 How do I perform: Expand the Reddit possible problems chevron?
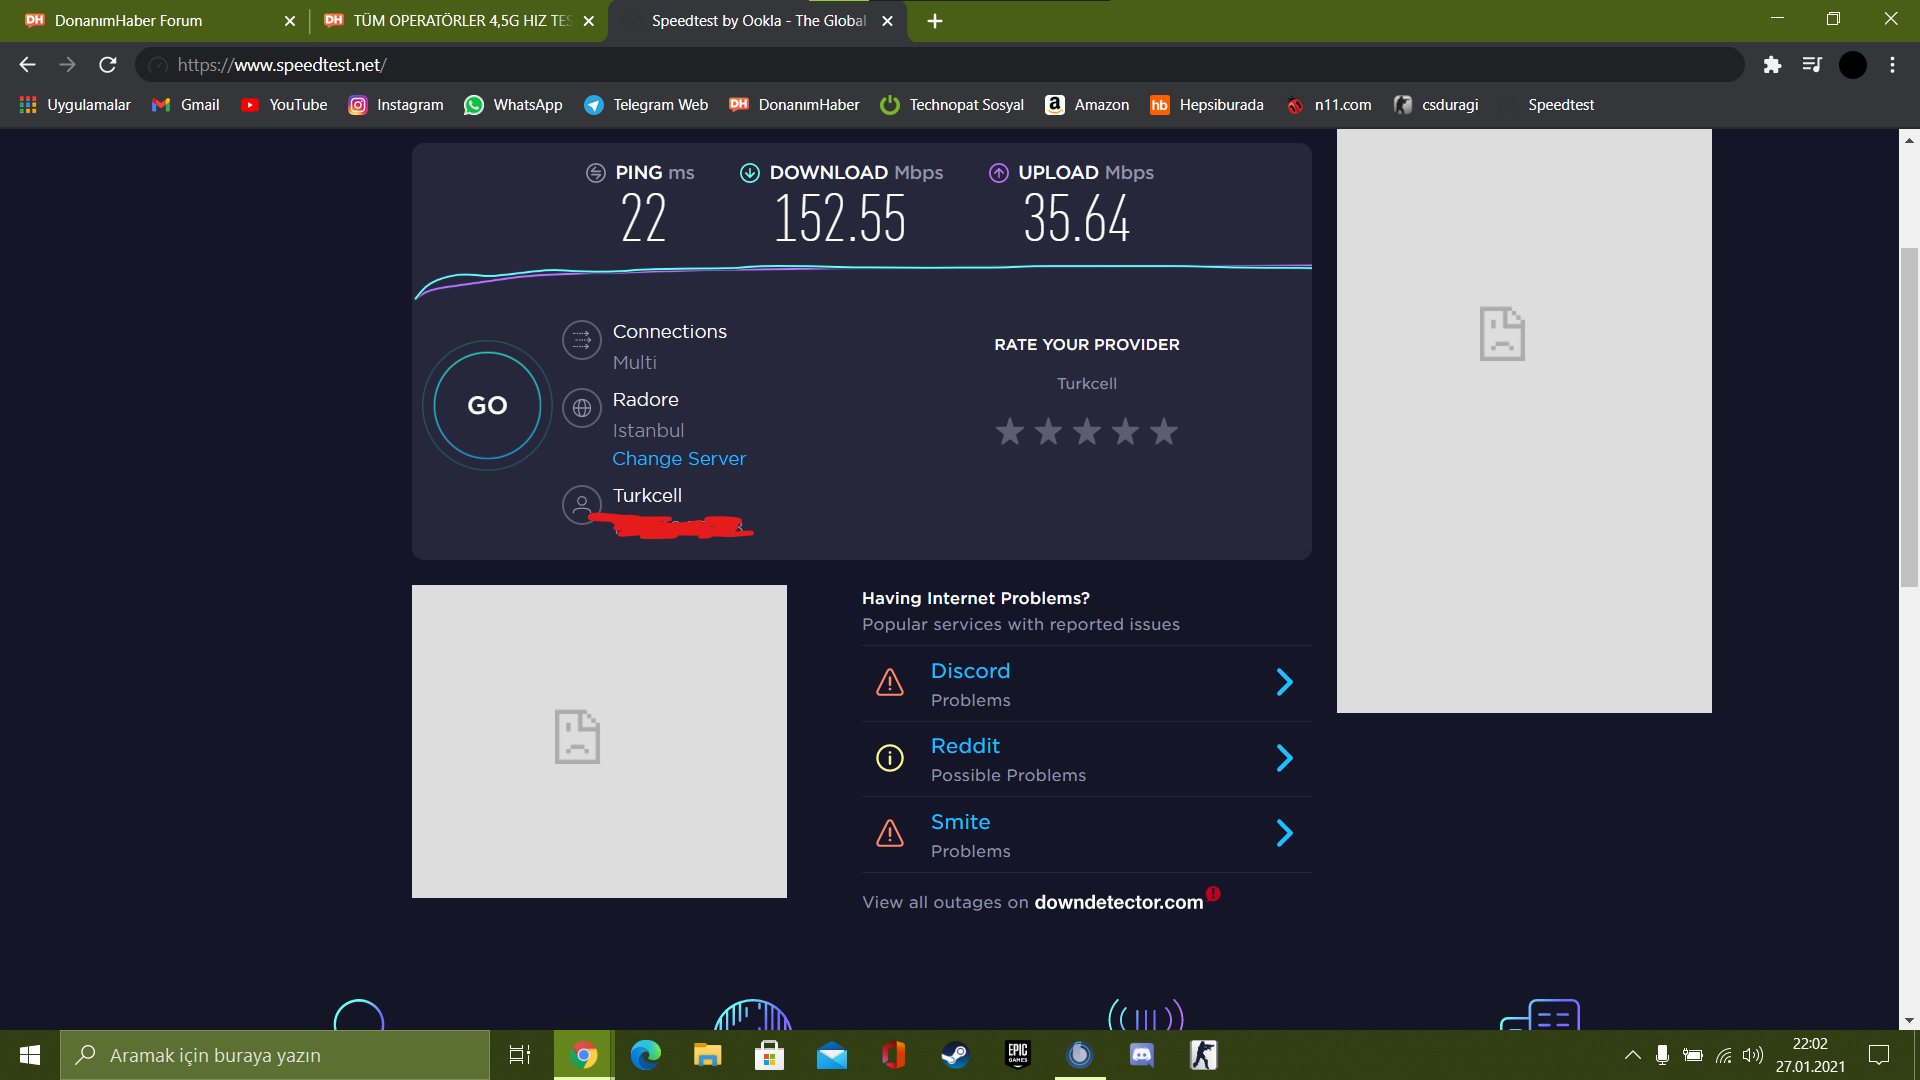pos(1285,758)
